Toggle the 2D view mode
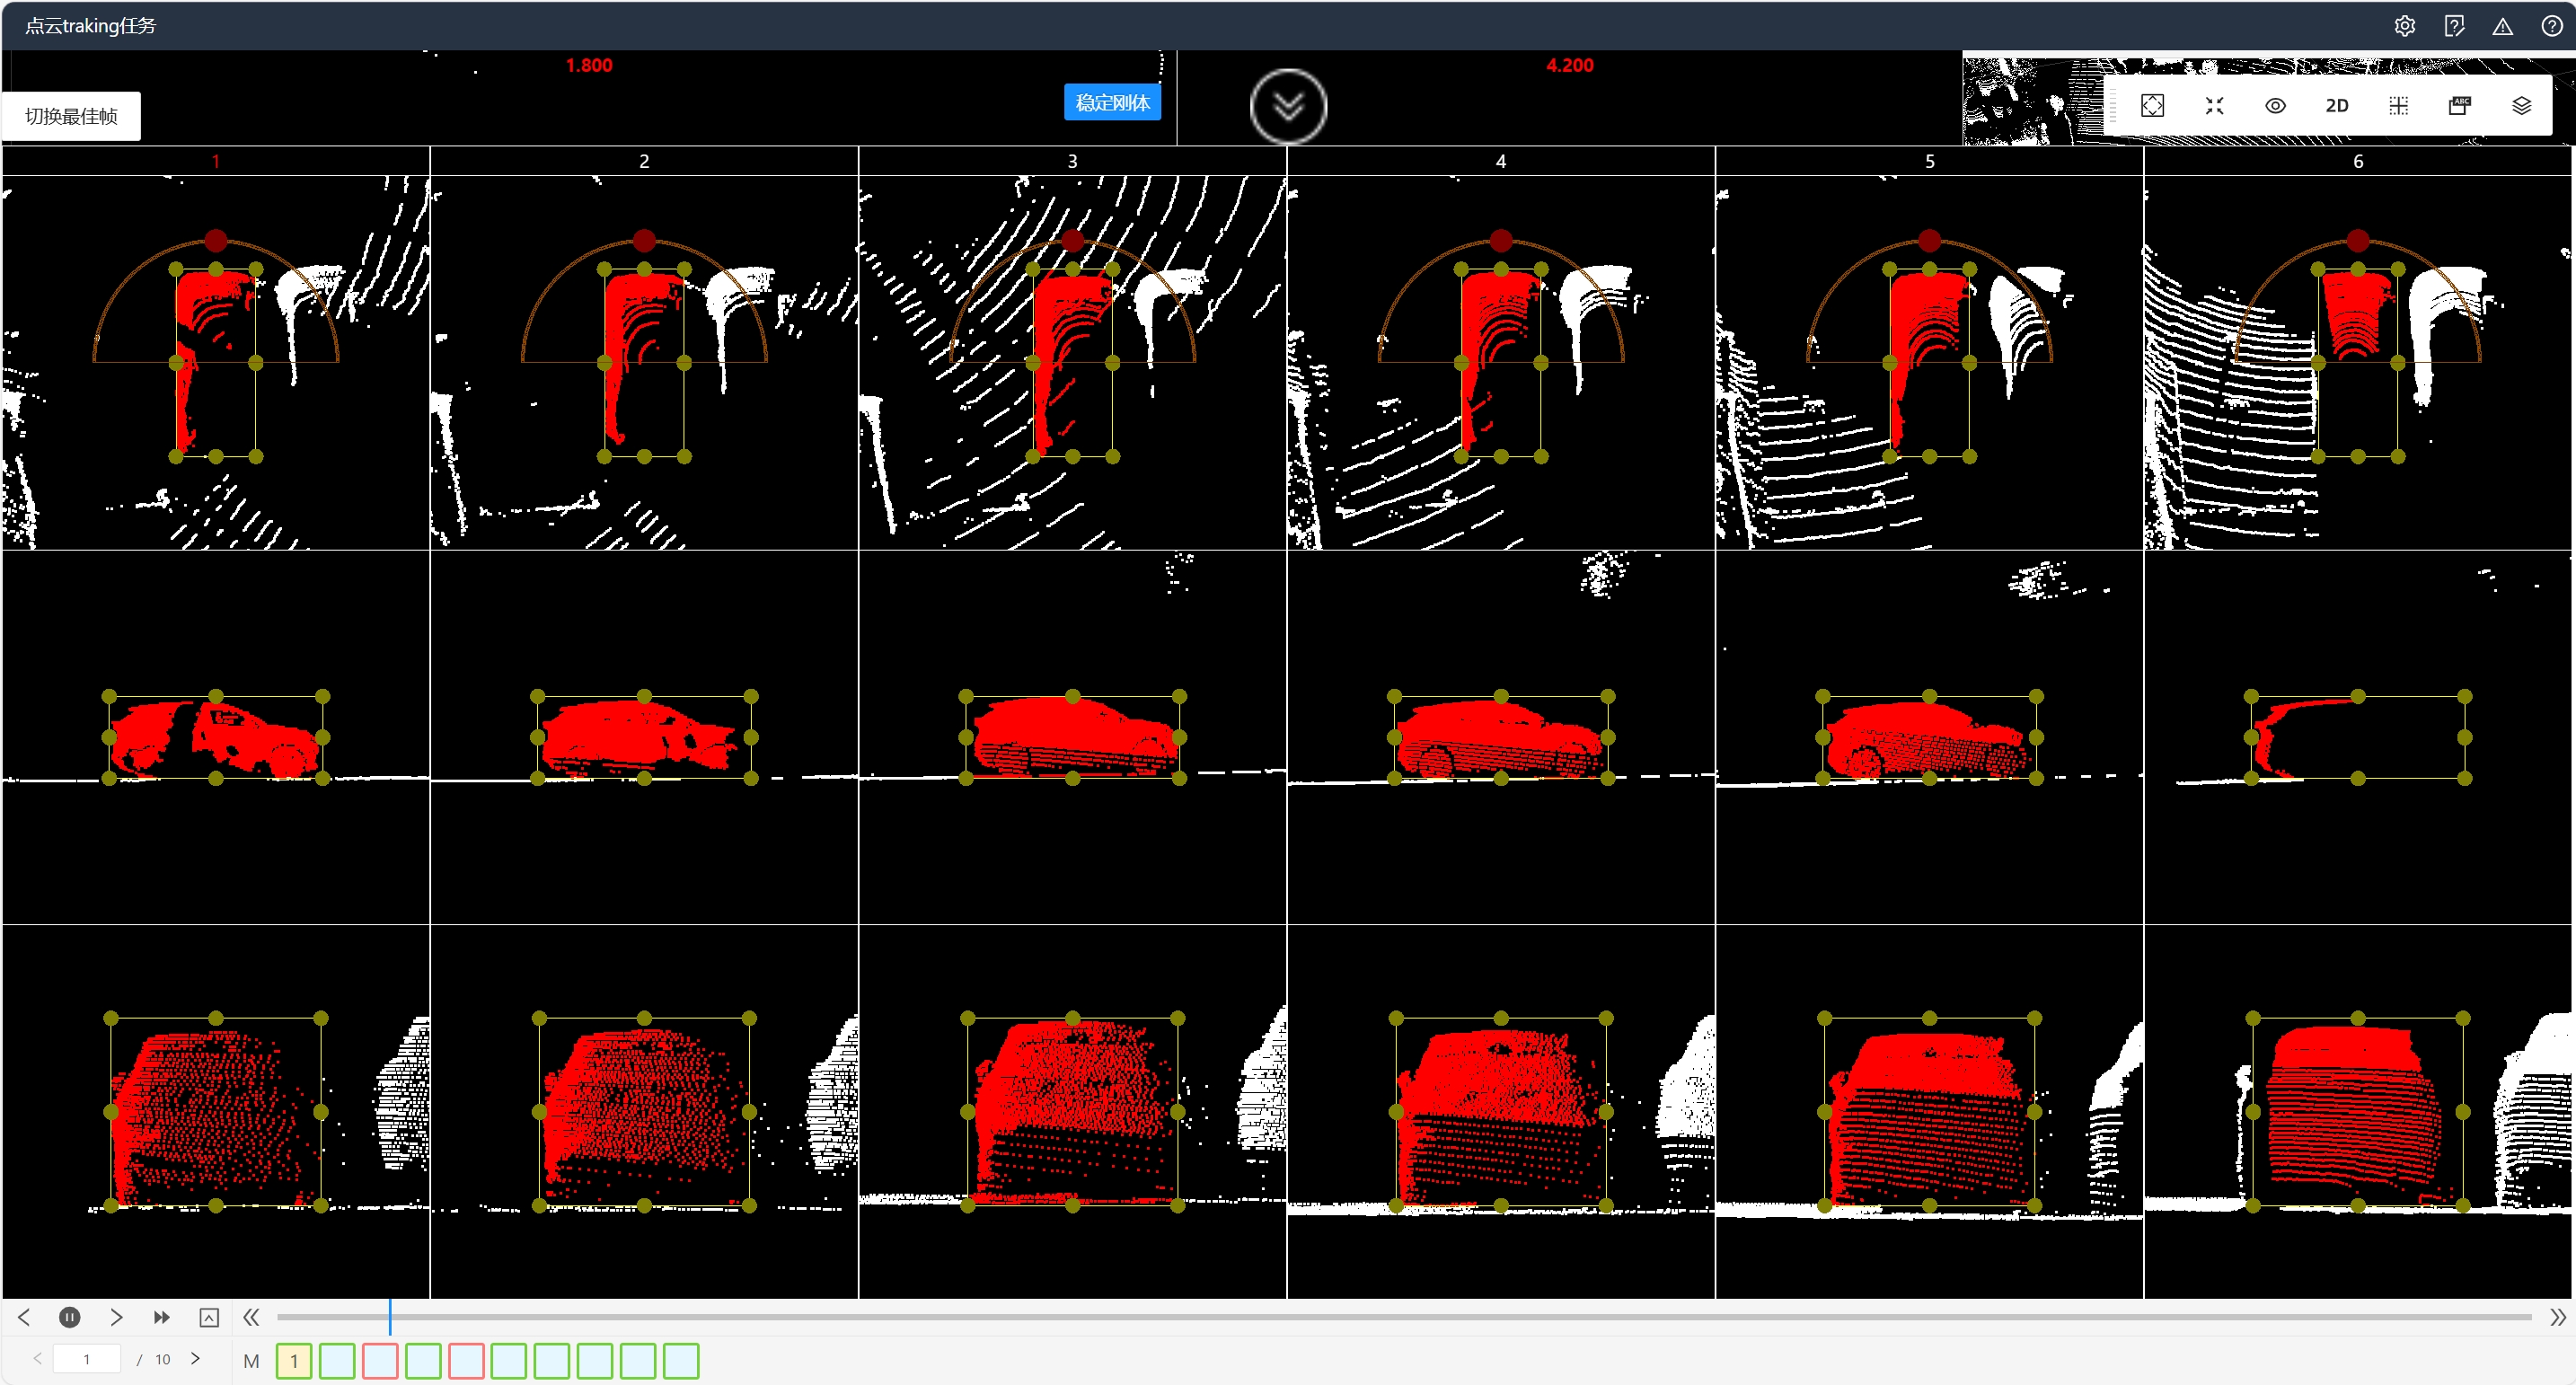This screenshot has height=1385, width=2576. pyautogui.click(x=2337, y=106)
